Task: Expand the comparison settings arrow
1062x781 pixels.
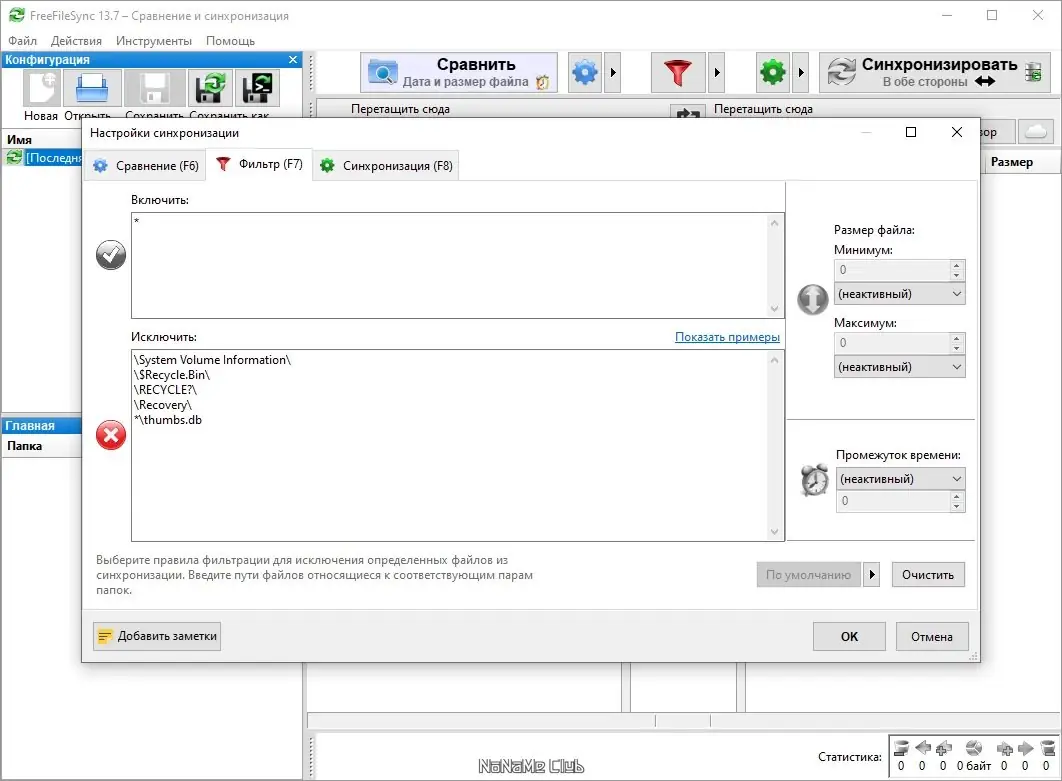Action: pyautogui.click(x=613, y=72)
